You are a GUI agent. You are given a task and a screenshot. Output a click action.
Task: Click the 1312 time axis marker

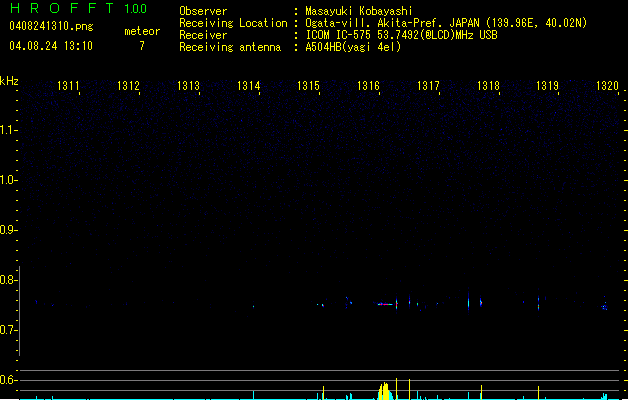128,86
